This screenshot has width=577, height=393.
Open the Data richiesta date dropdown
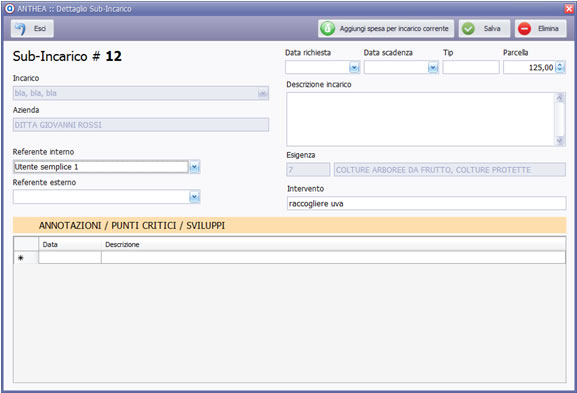point(354,68)
